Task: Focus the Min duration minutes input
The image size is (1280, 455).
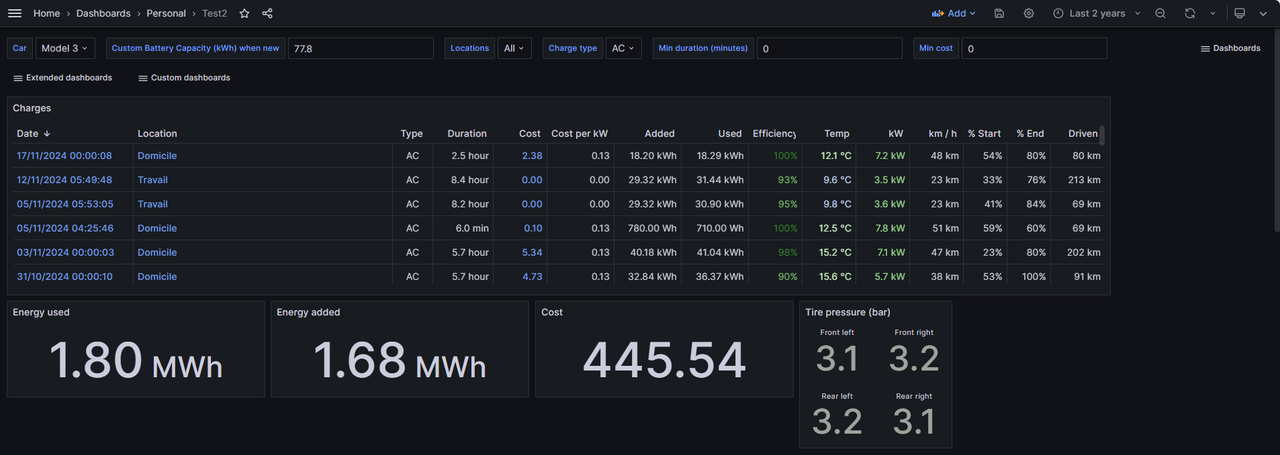Action: click(832, 48)
